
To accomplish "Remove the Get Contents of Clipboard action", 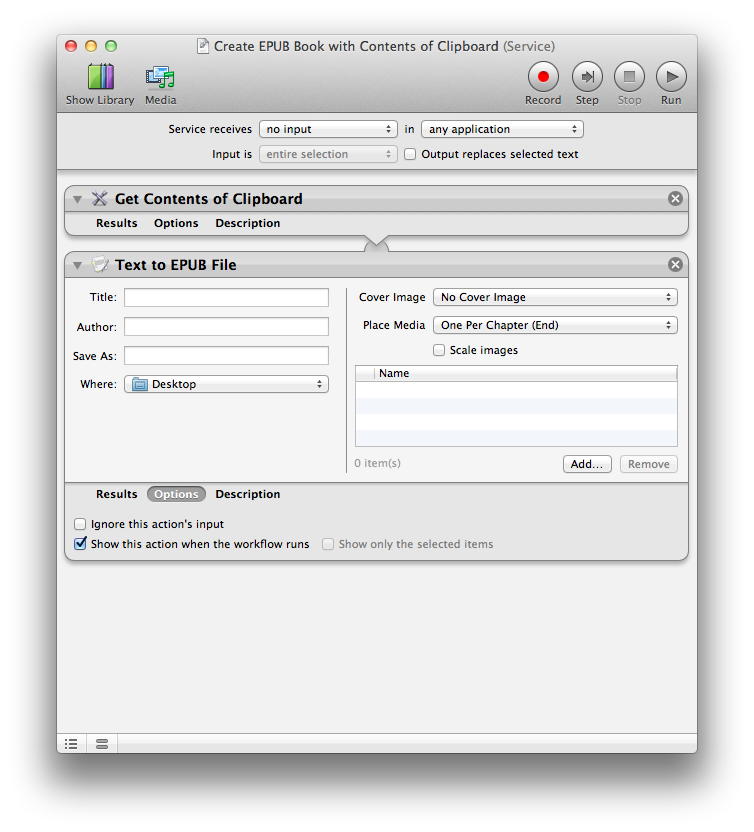I will 675,198.
